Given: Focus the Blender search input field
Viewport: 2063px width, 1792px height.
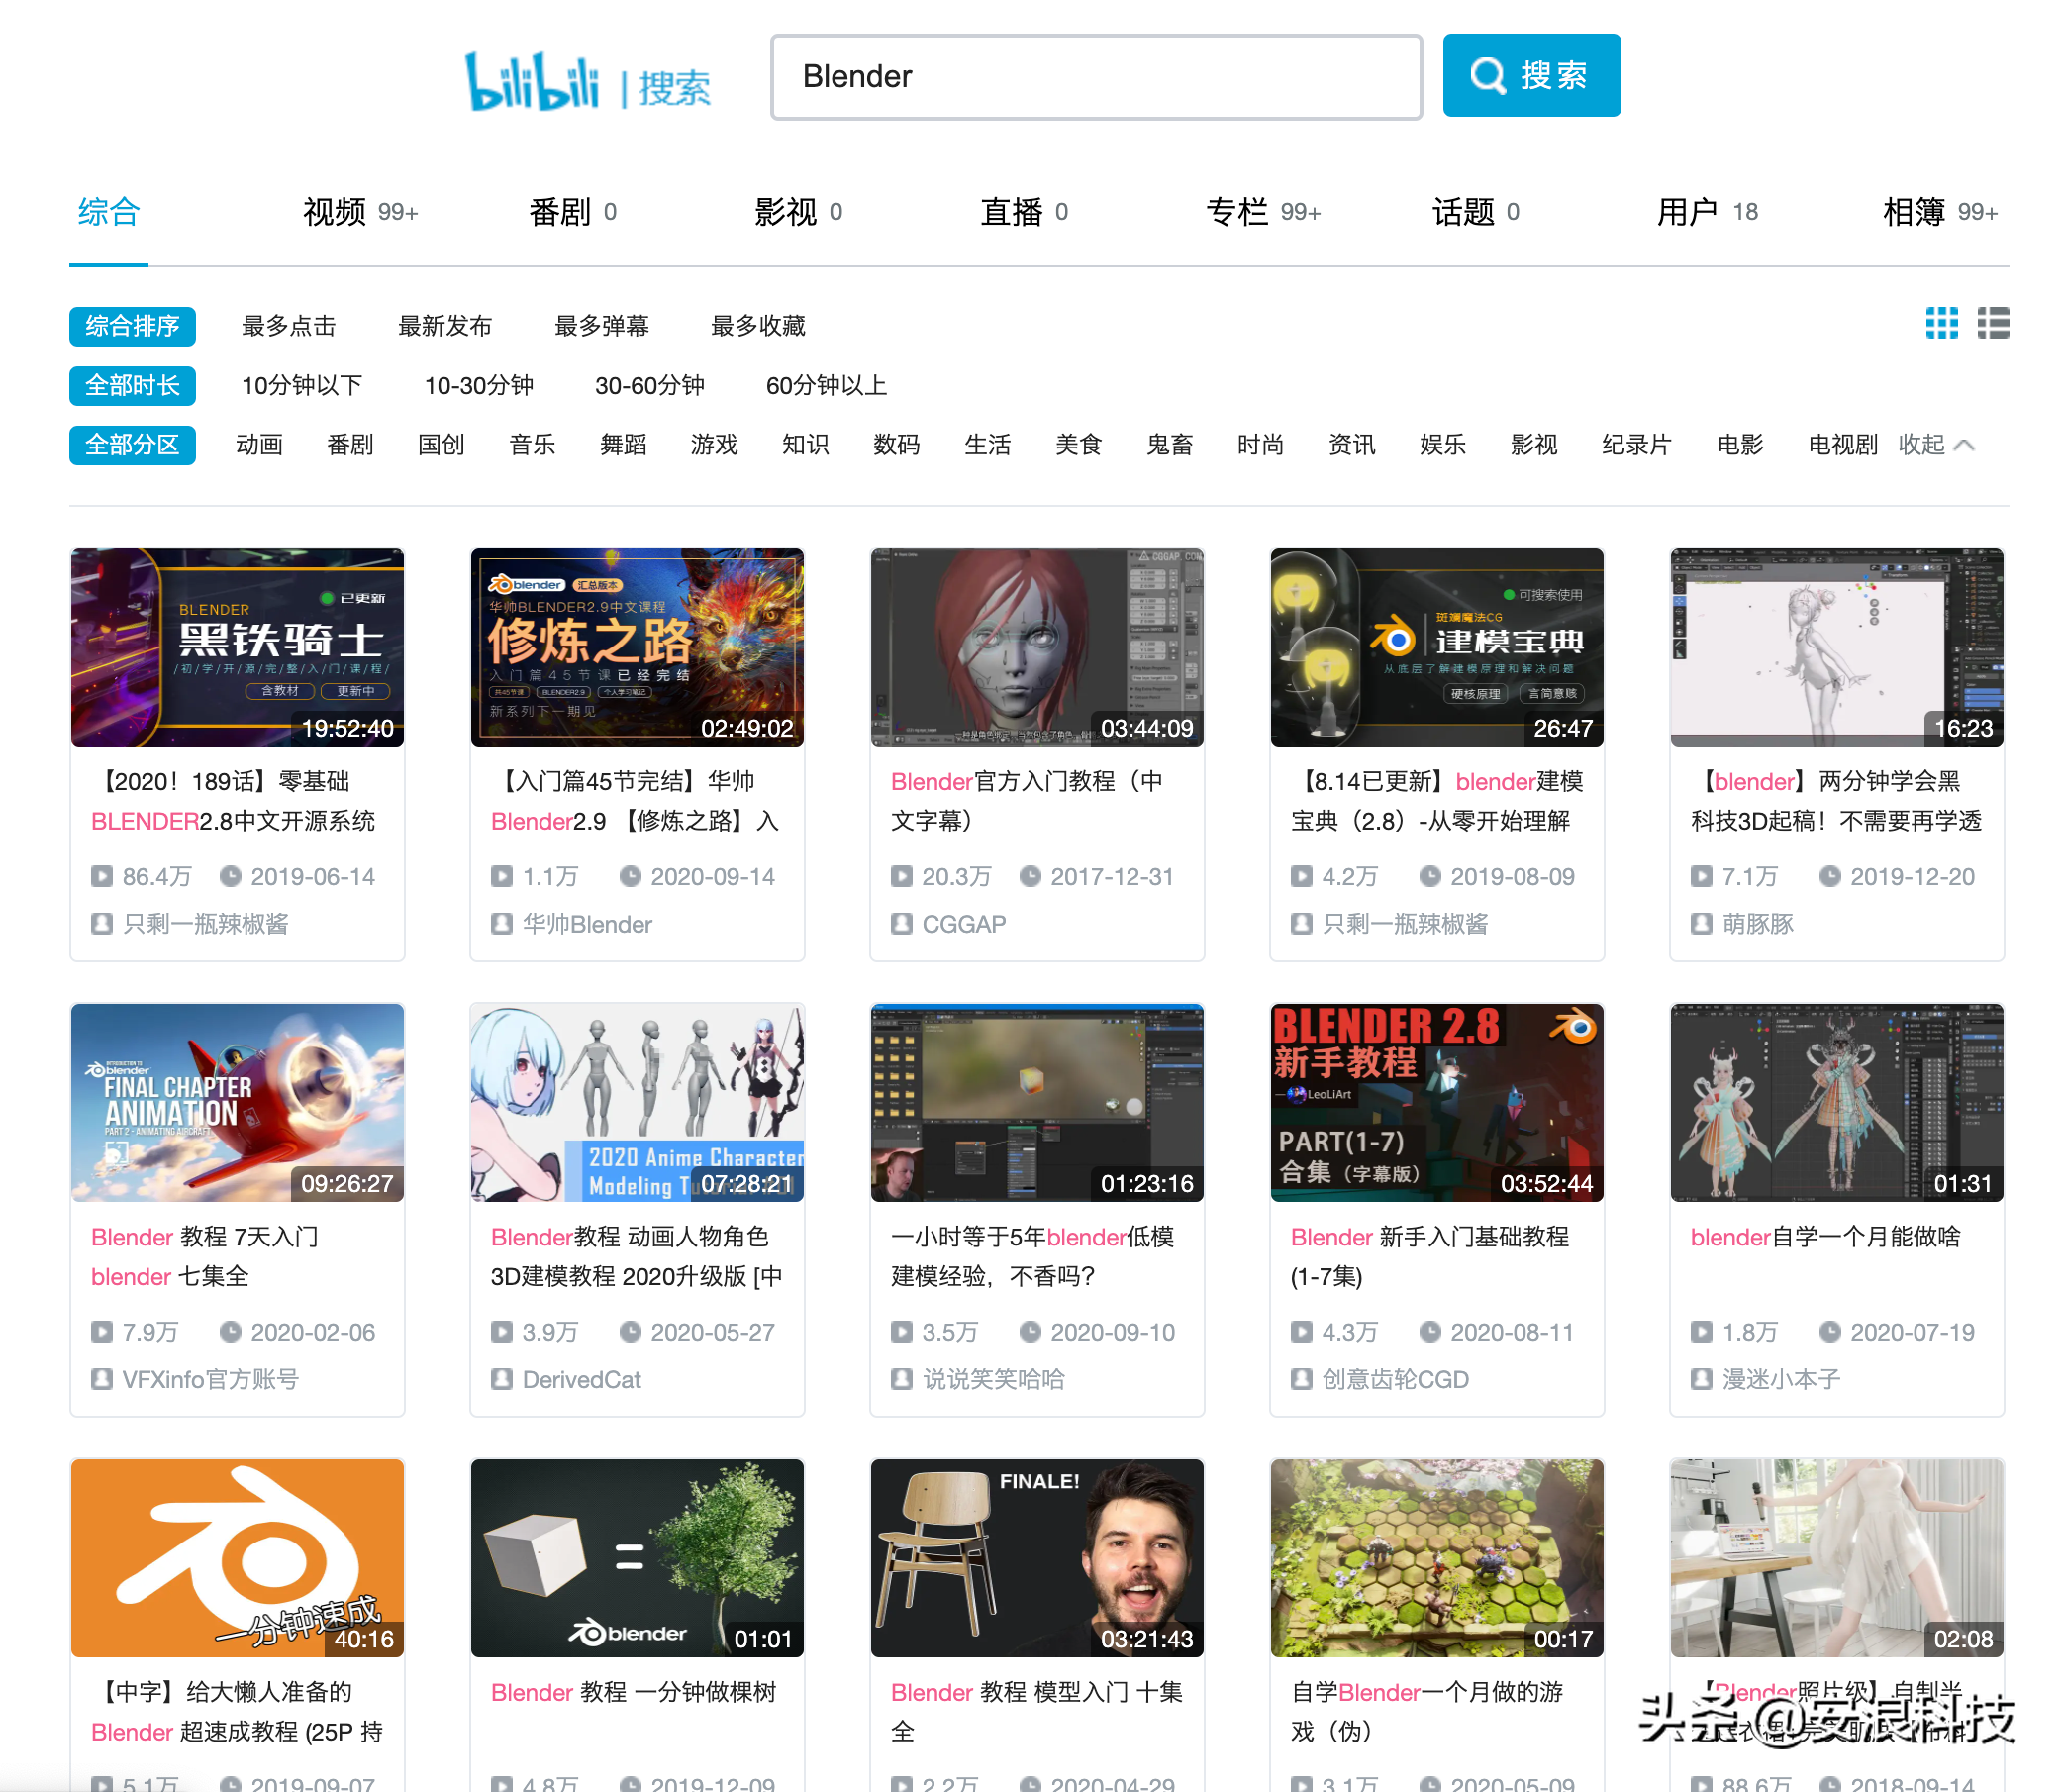Looking at the screenshot, I should (1096, 77).
